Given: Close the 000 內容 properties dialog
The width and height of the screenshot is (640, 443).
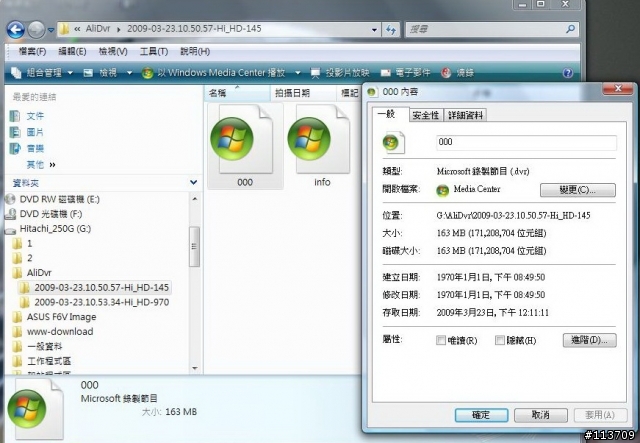Looking at the screenshot, I should [618, 88].
